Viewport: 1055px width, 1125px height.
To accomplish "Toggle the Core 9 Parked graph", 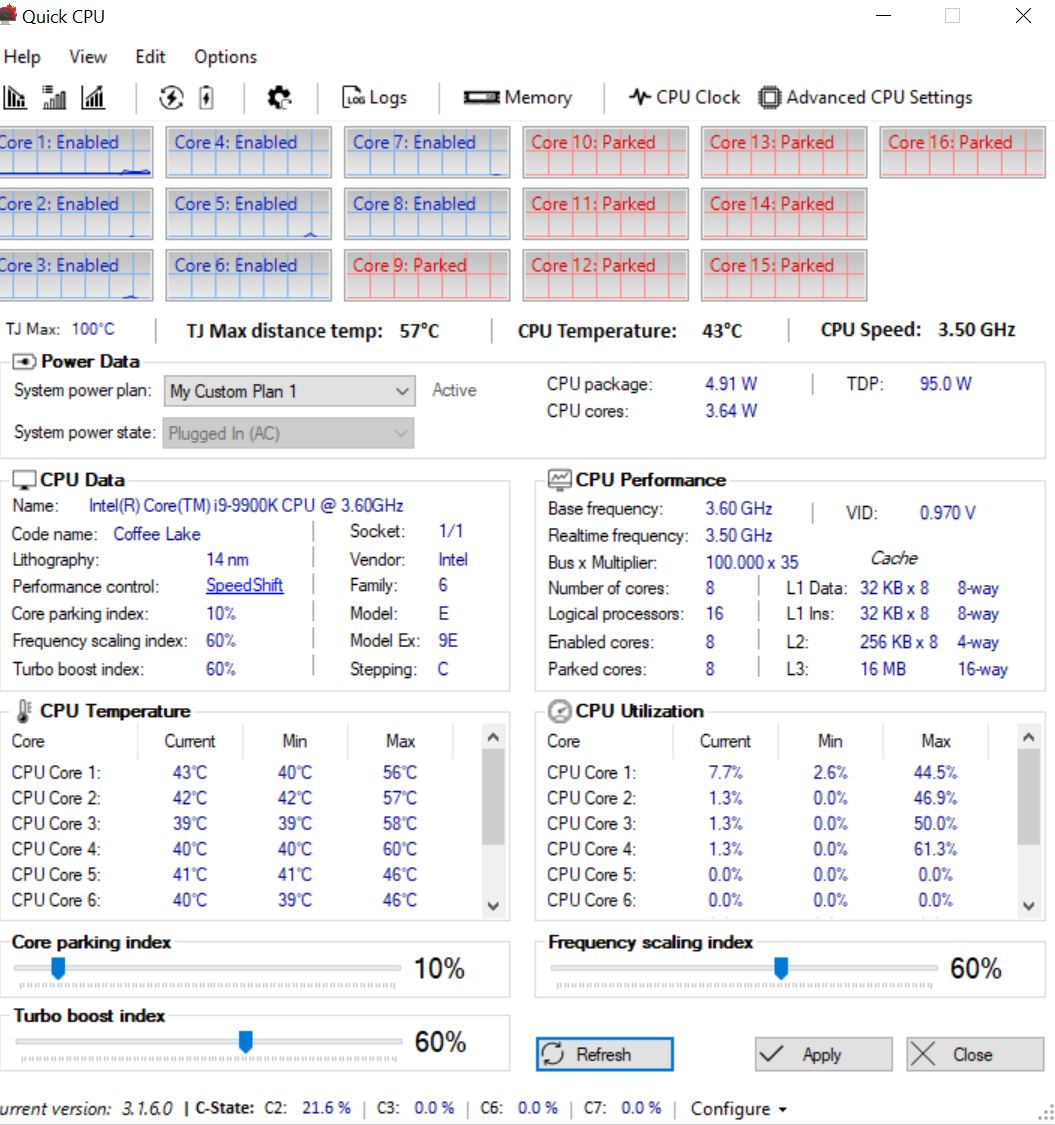I will [427, 275].
